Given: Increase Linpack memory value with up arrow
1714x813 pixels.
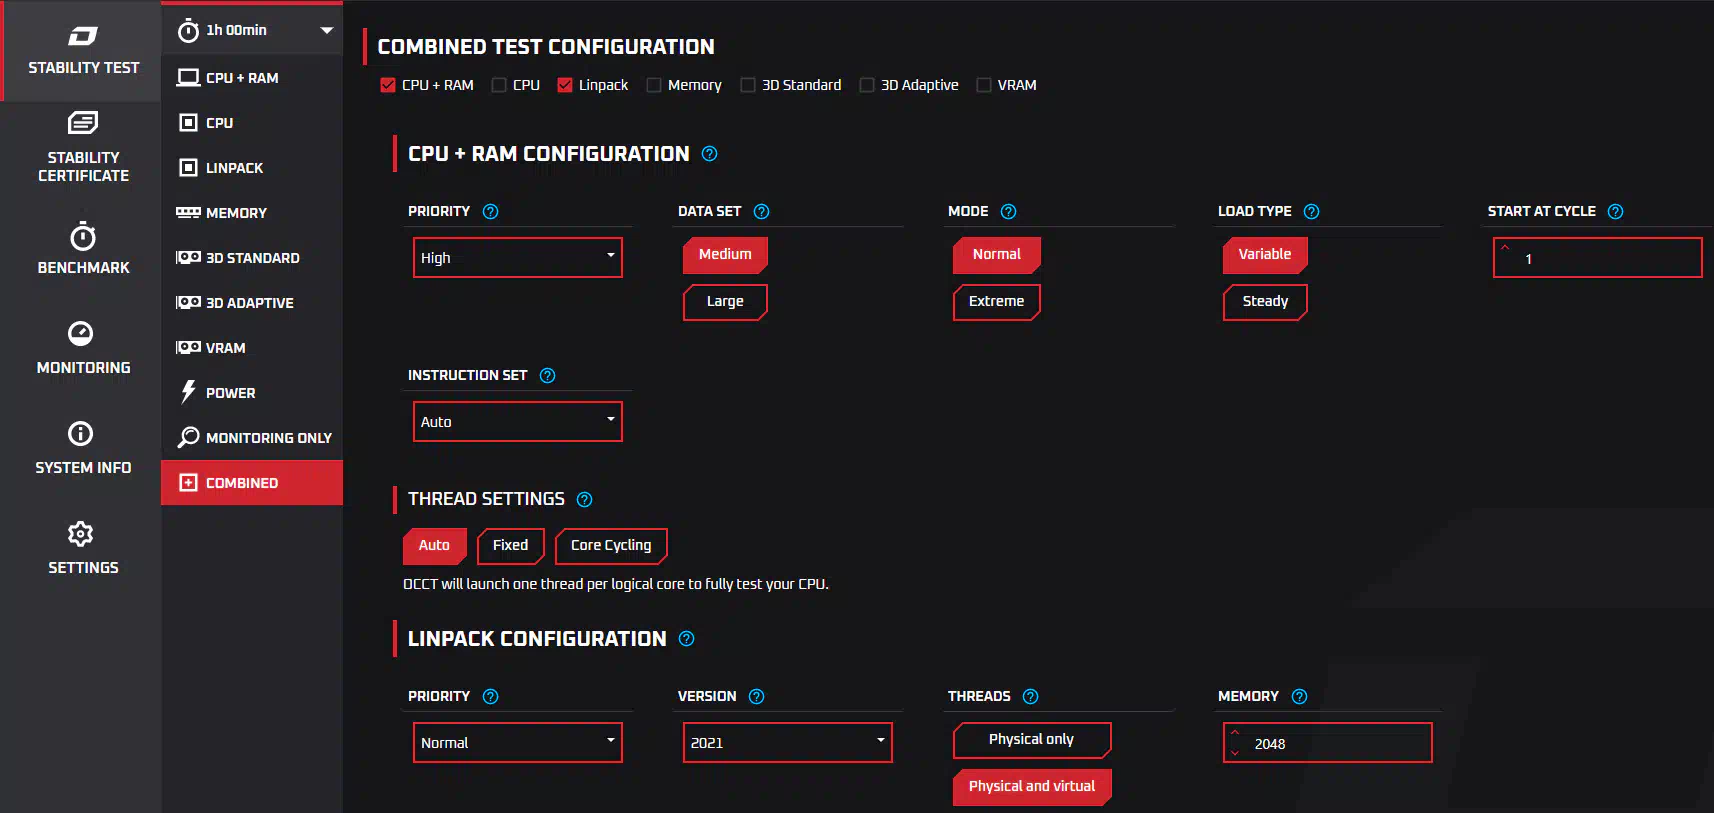Looking at the screenshot, I should click(1234, 732).
